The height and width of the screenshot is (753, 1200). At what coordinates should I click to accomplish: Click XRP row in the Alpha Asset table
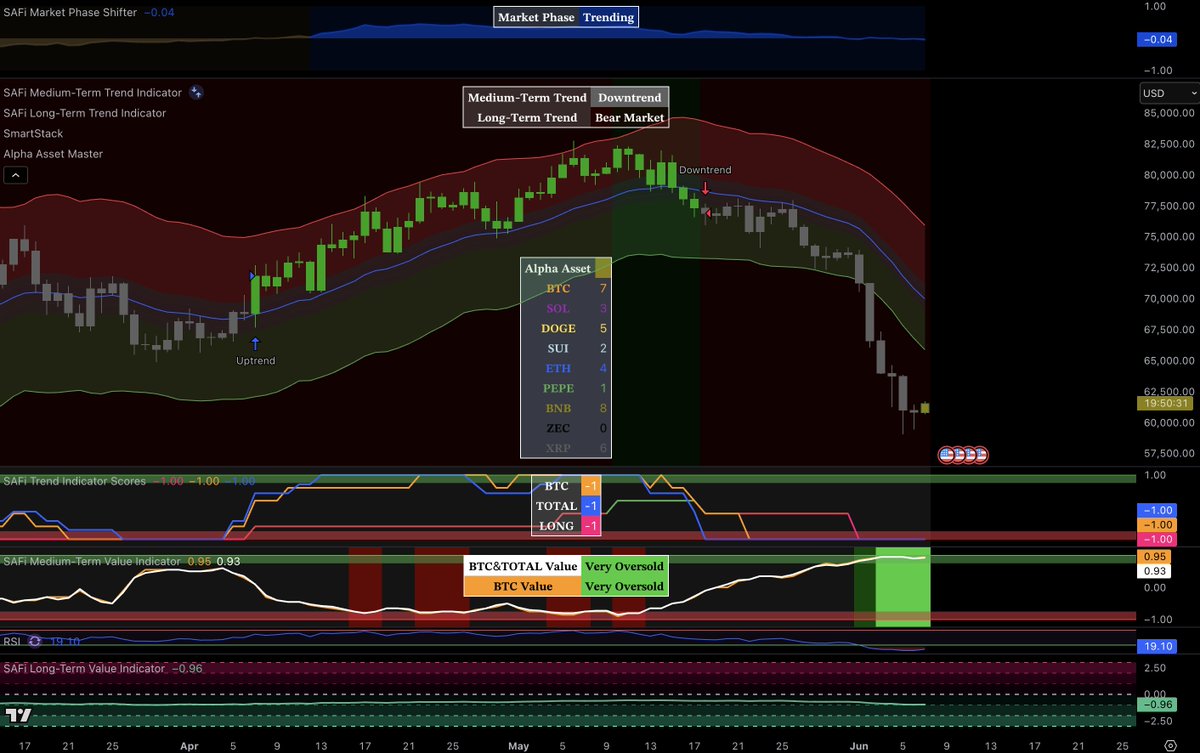[567, 449]
